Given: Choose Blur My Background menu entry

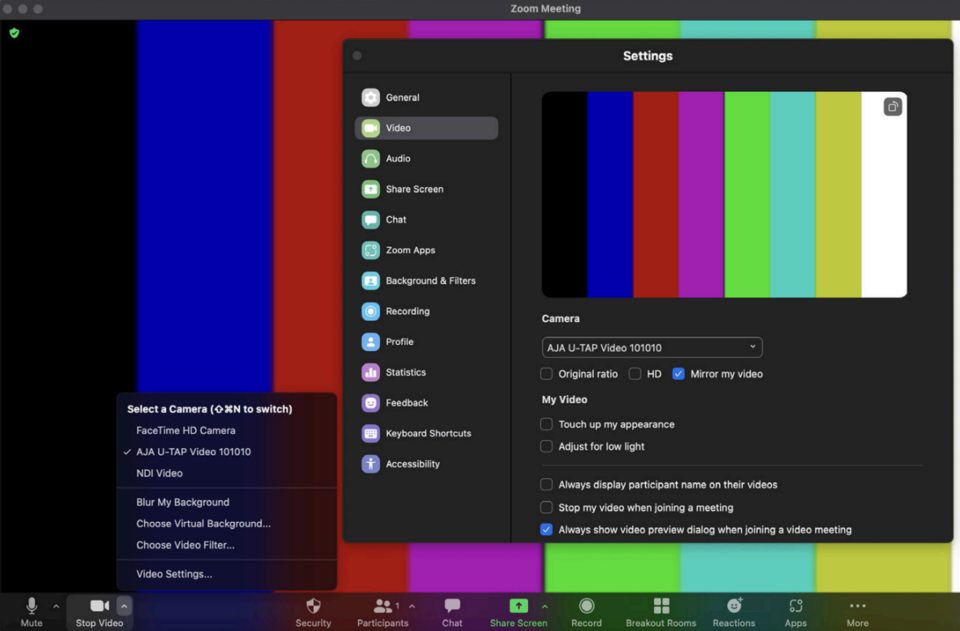Looking at the screenshot, I should 183,502.
